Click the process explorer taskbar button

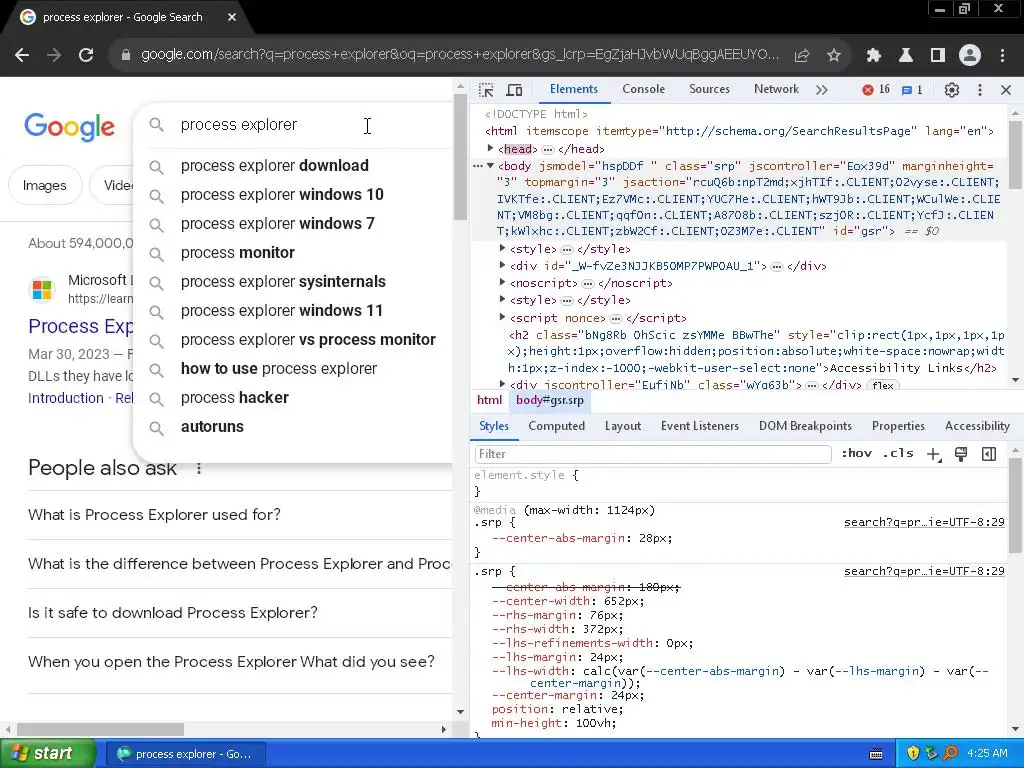coord(185,754)
